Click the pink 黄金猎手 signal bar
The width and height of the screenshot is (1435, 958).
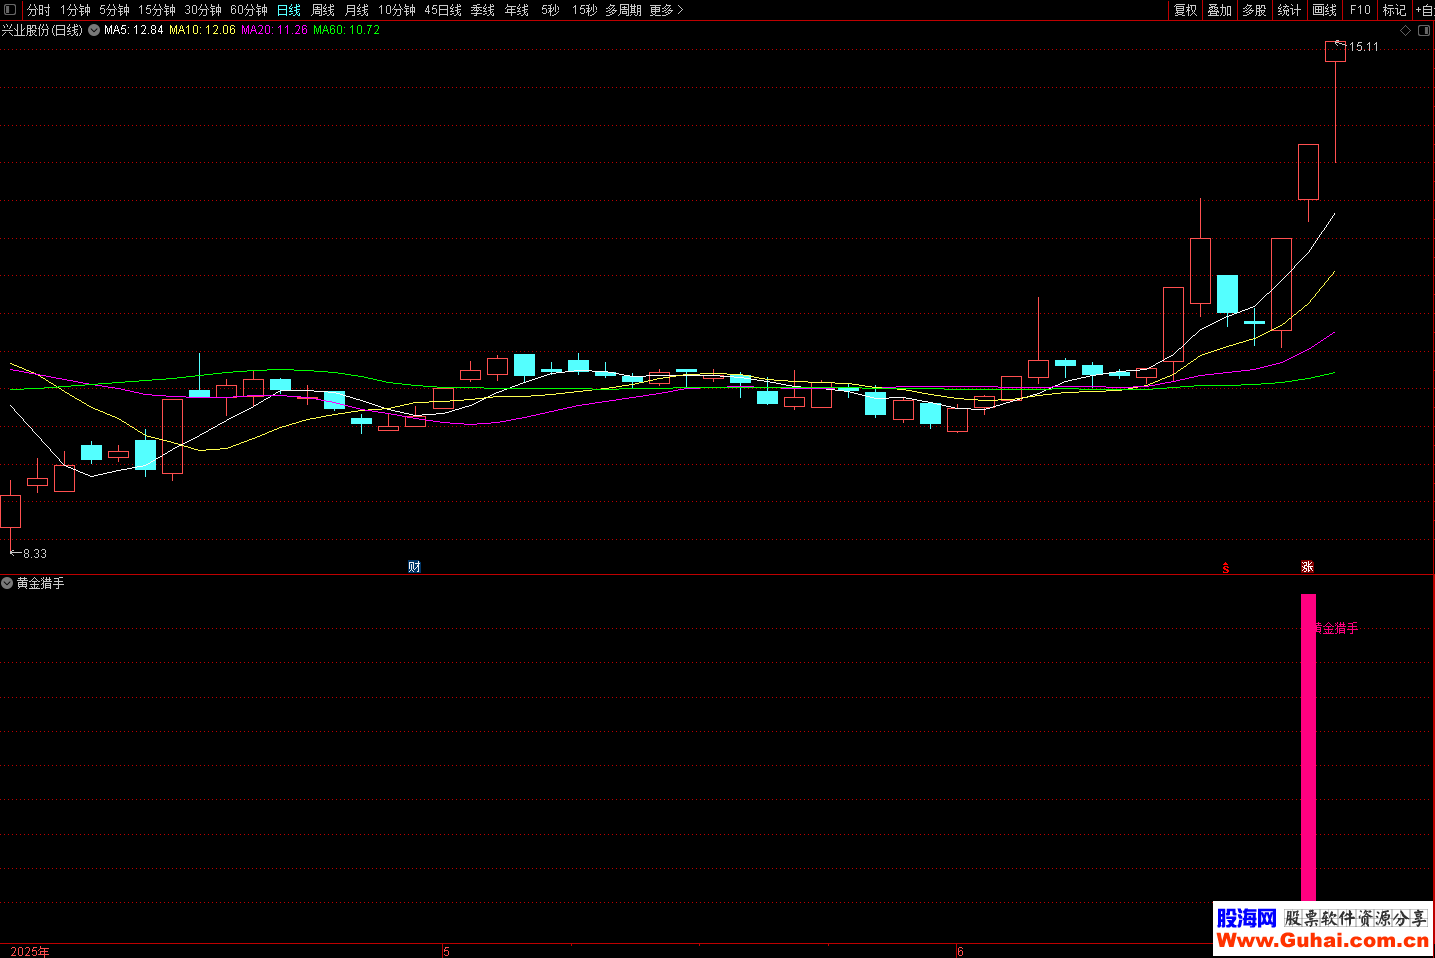1308,748
